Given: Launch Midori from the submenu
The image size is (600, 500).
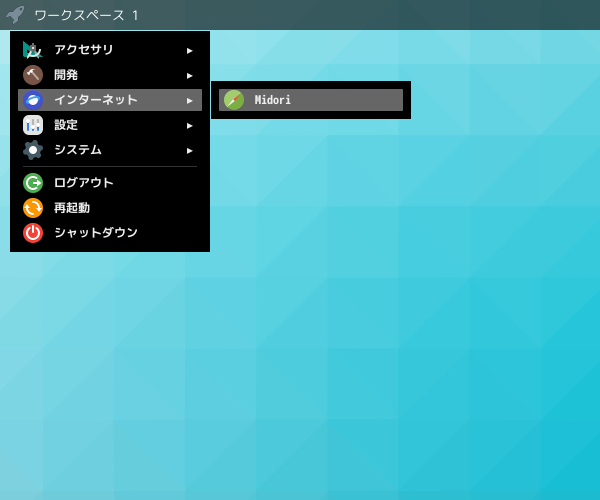Looking at the screenshot, I should (311, 100).
